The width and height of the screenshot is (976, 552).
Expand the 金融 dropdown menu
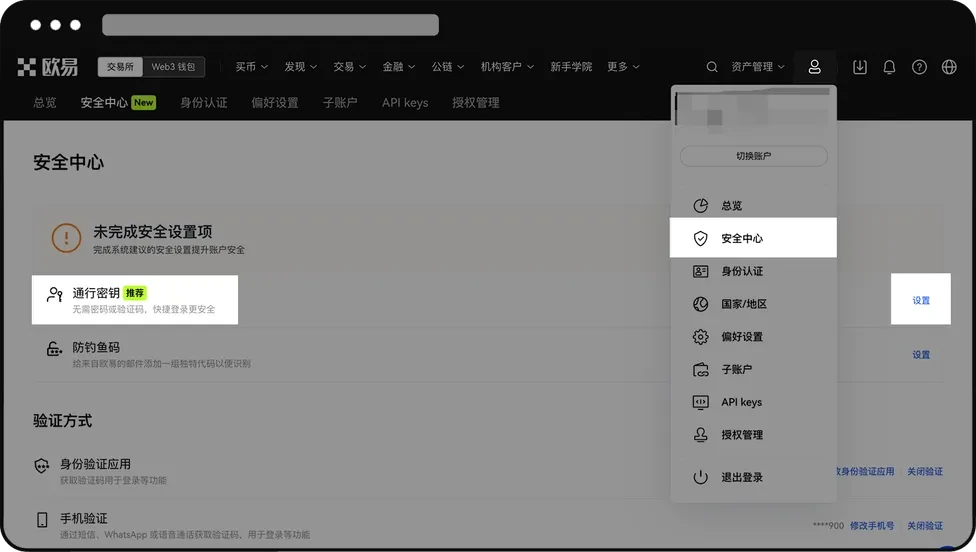point(398,67)
